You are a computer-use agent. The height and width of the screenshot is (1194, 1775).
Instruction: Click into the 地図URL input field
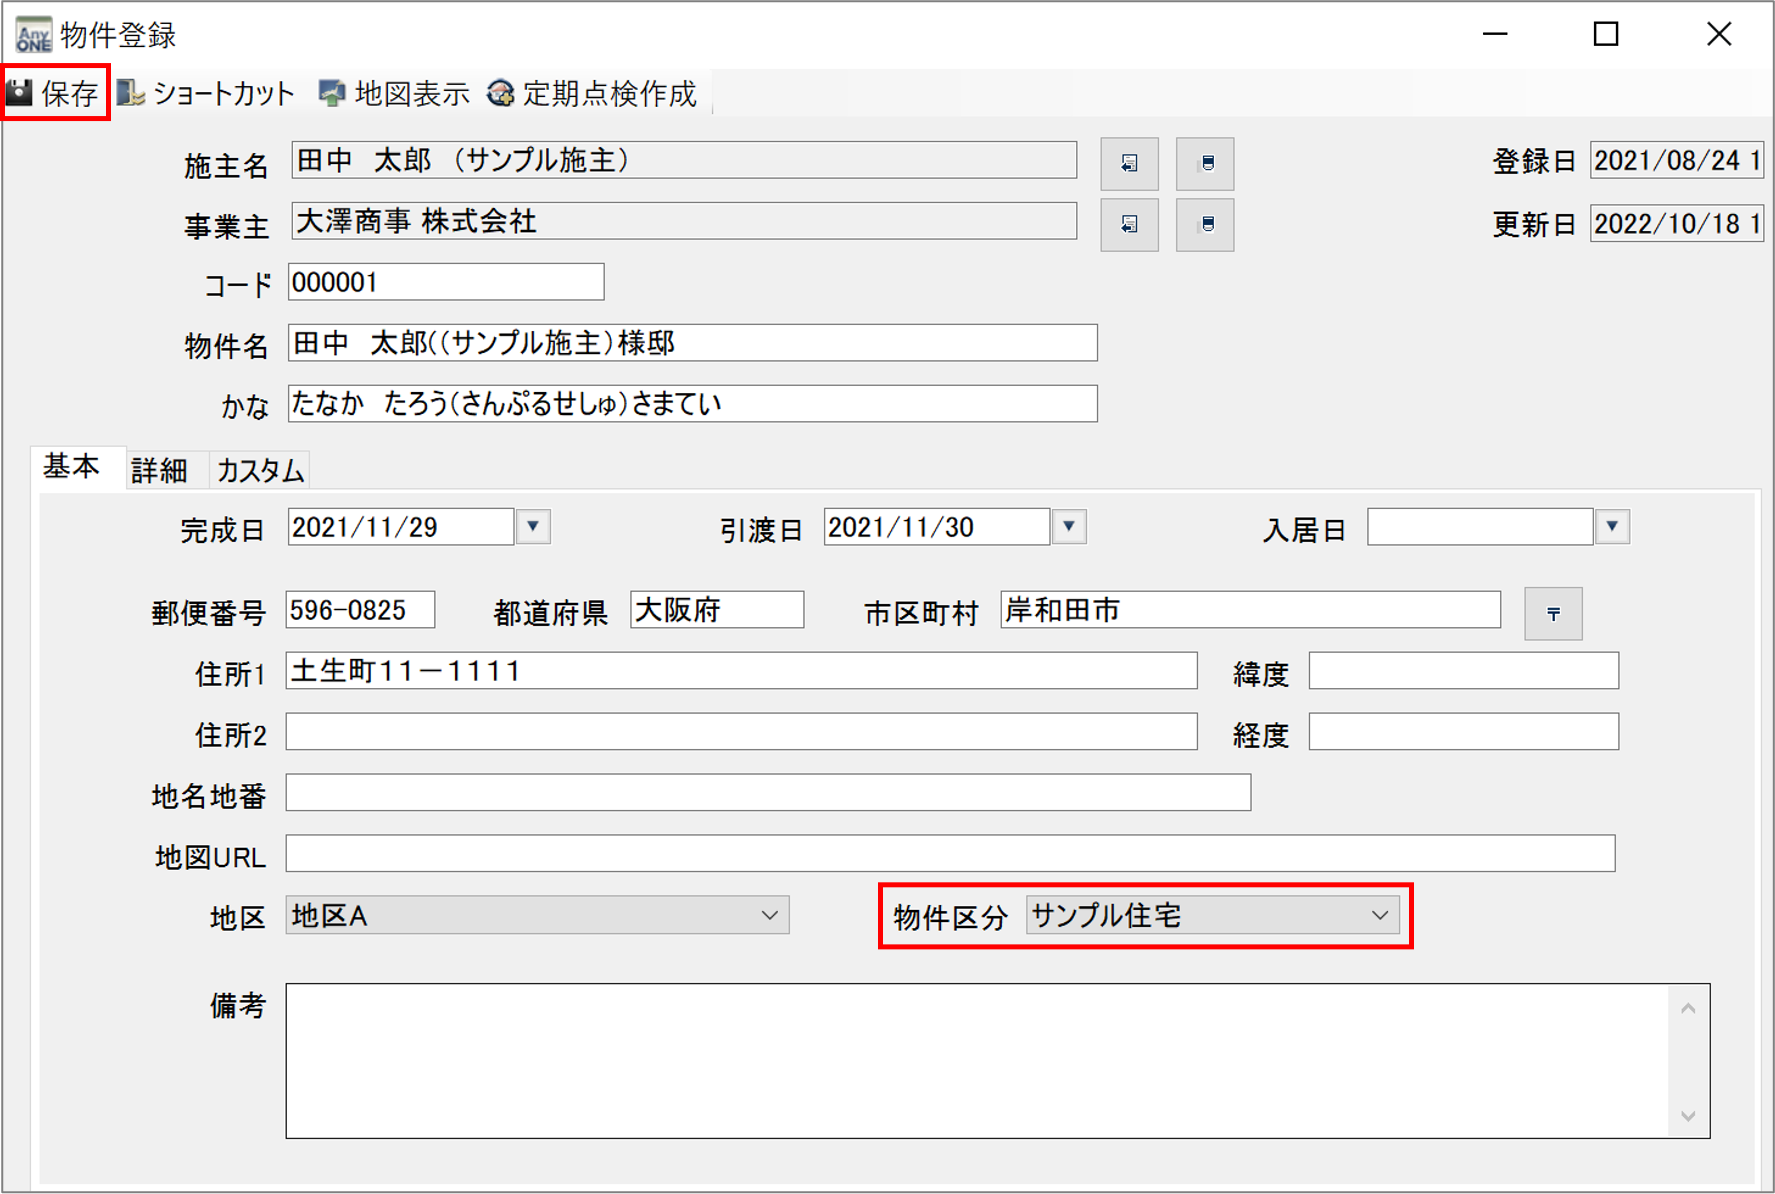point(950,854)
